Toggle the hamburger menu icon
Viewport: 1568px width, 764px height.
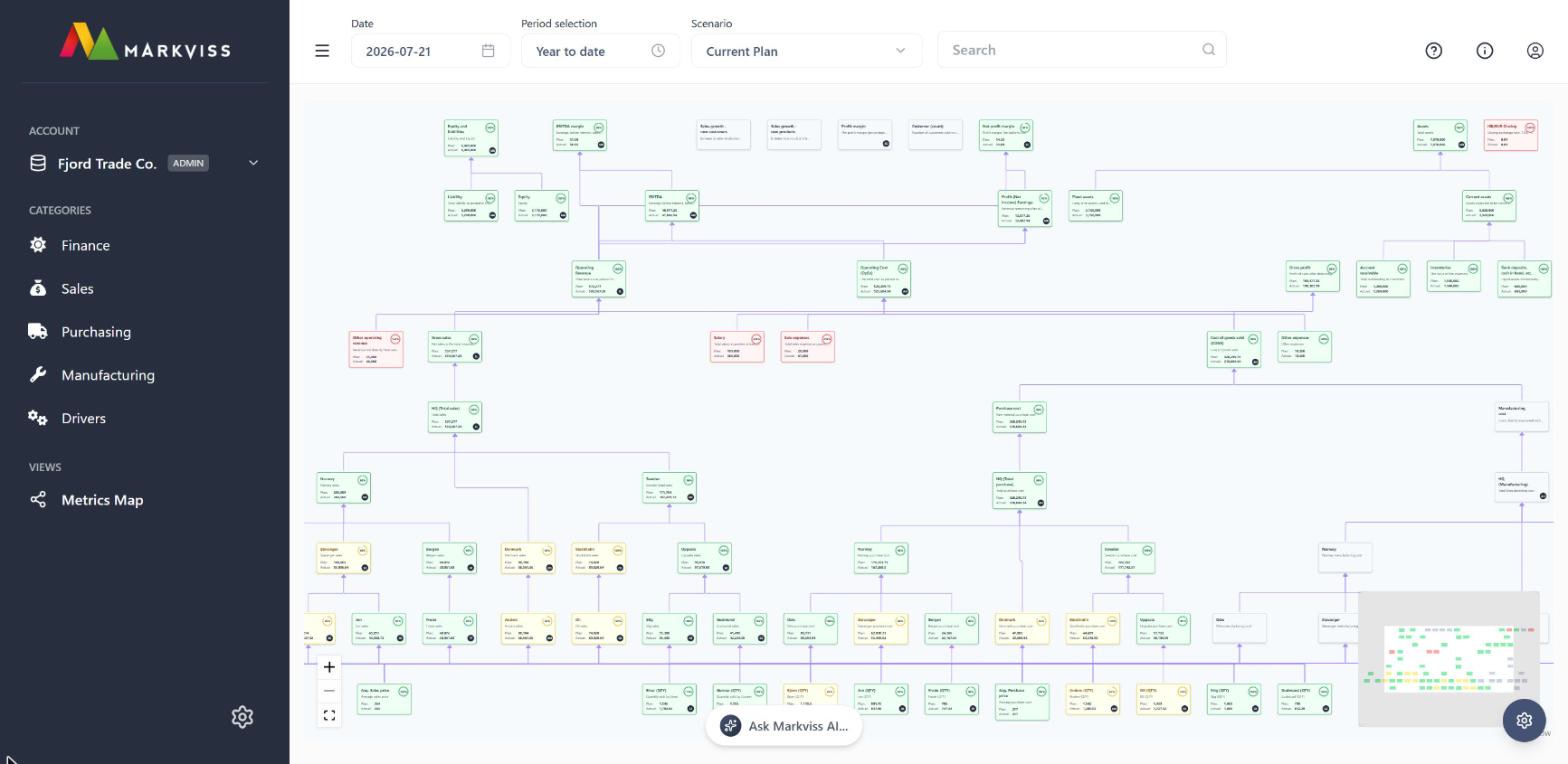tap(322, 50)
